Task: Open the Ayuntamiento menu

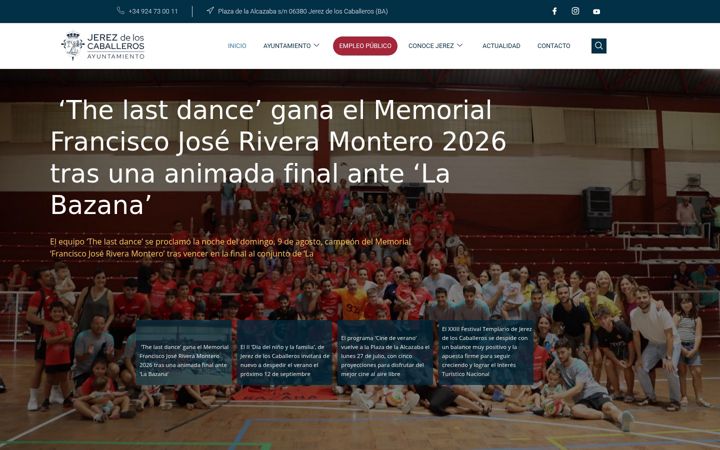Action: 287,46
